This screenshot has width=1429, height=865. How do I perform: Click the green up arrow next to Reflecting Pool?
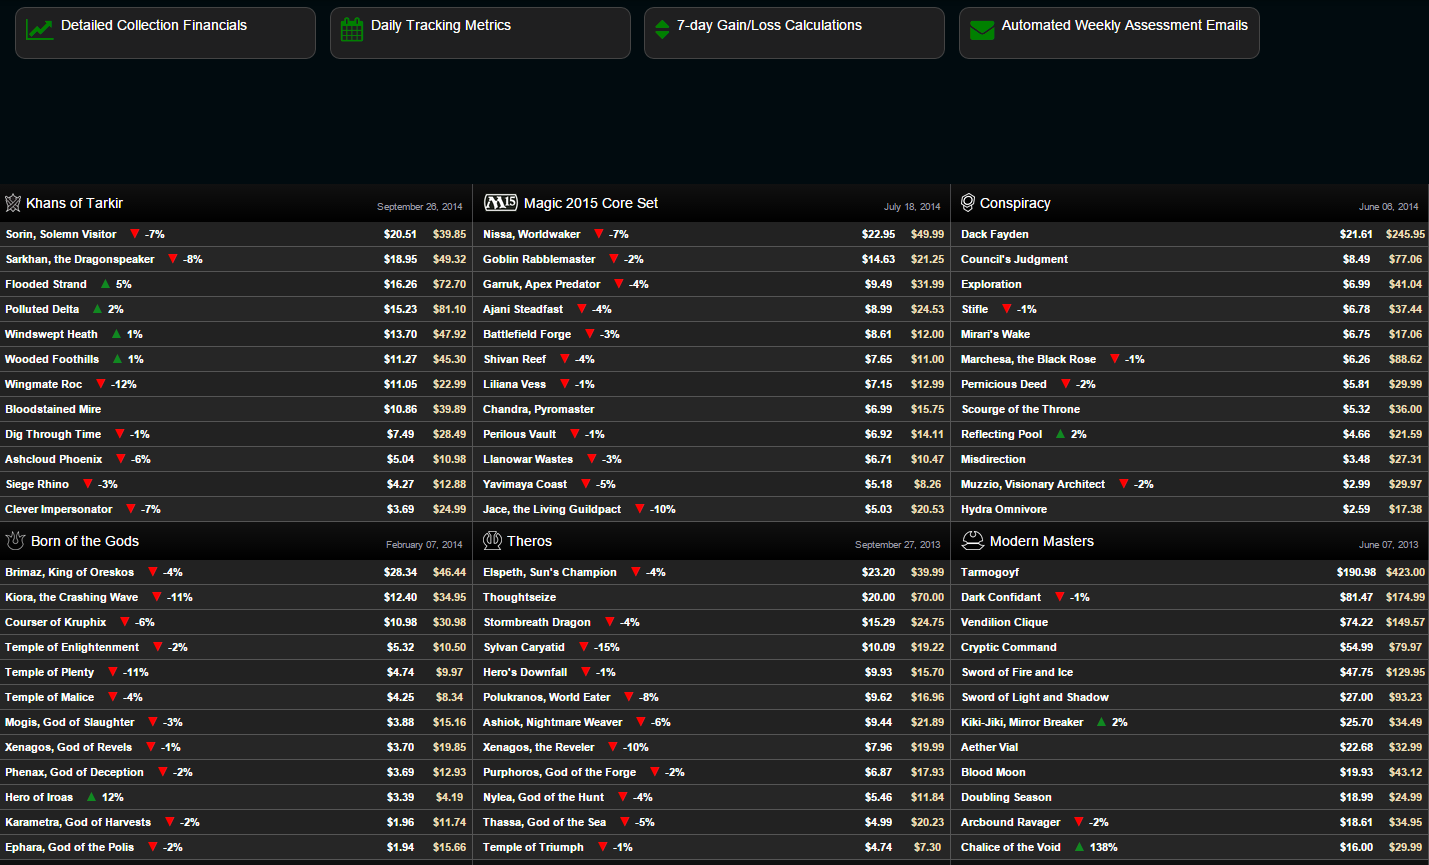coord(1060,434)
